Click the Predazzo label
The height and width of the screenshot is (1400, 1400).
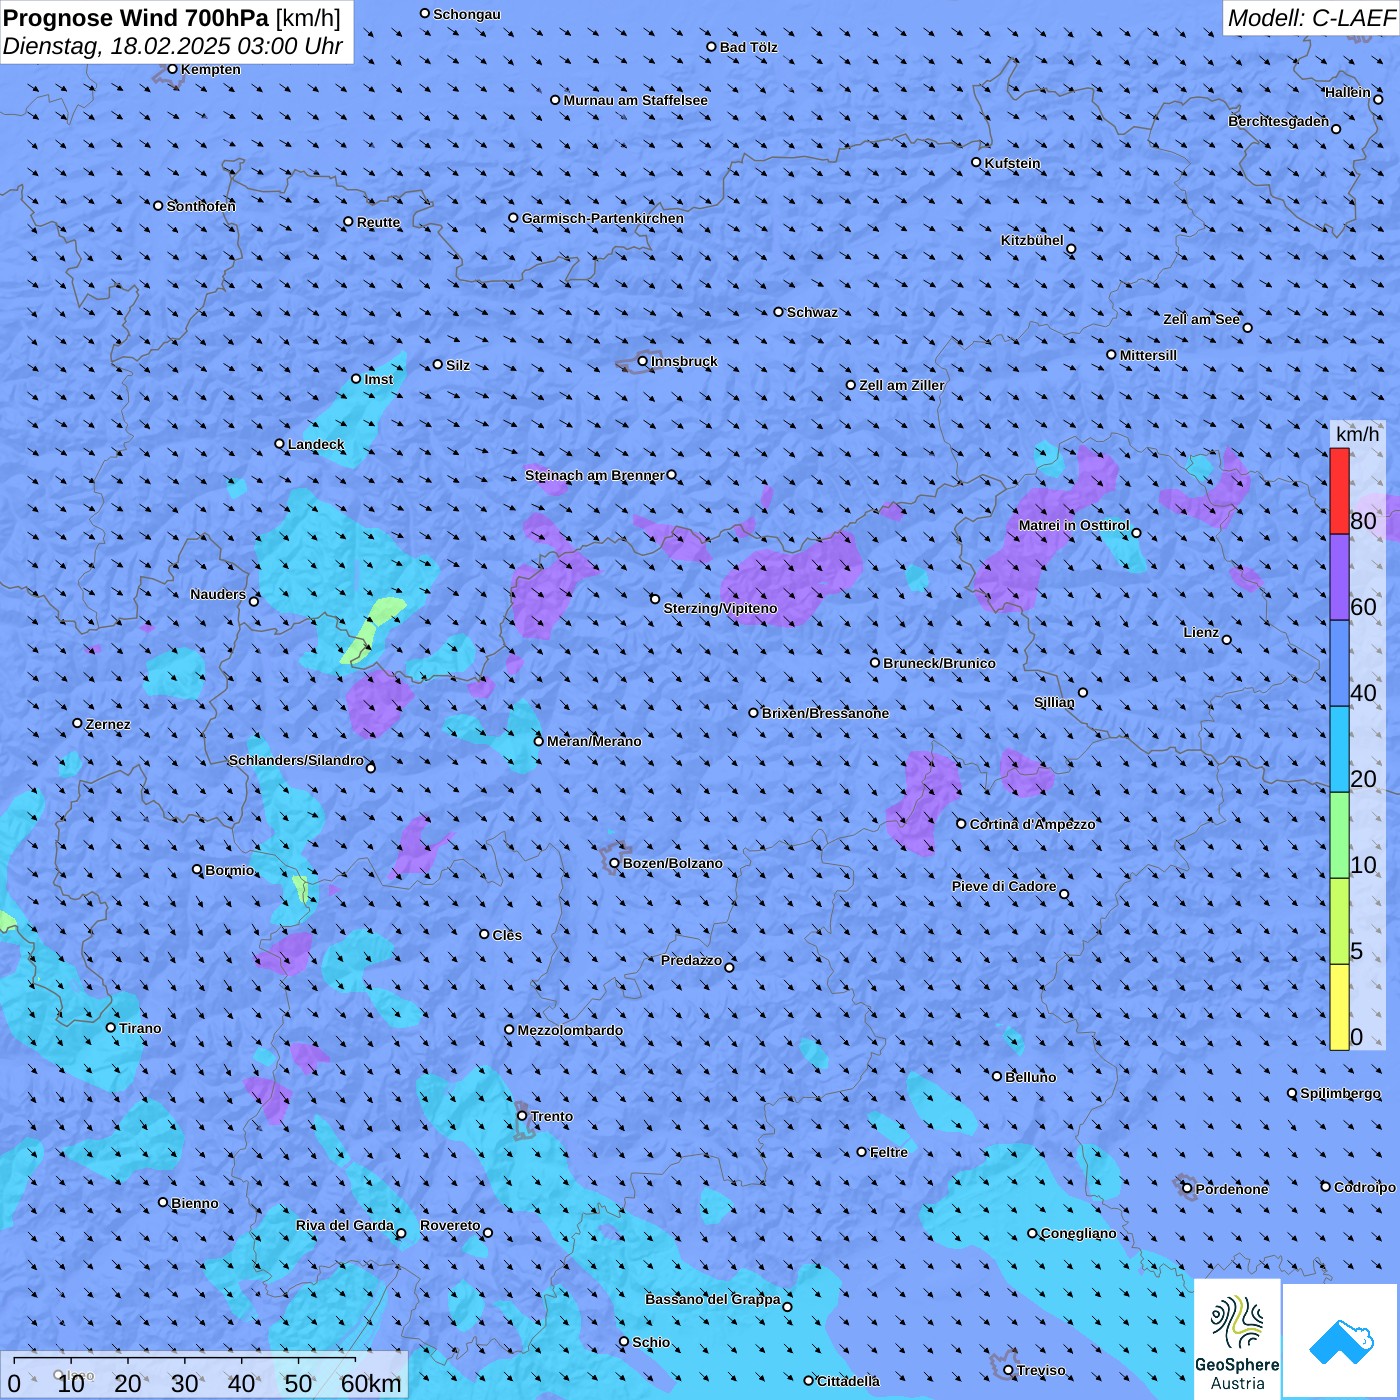691,960
